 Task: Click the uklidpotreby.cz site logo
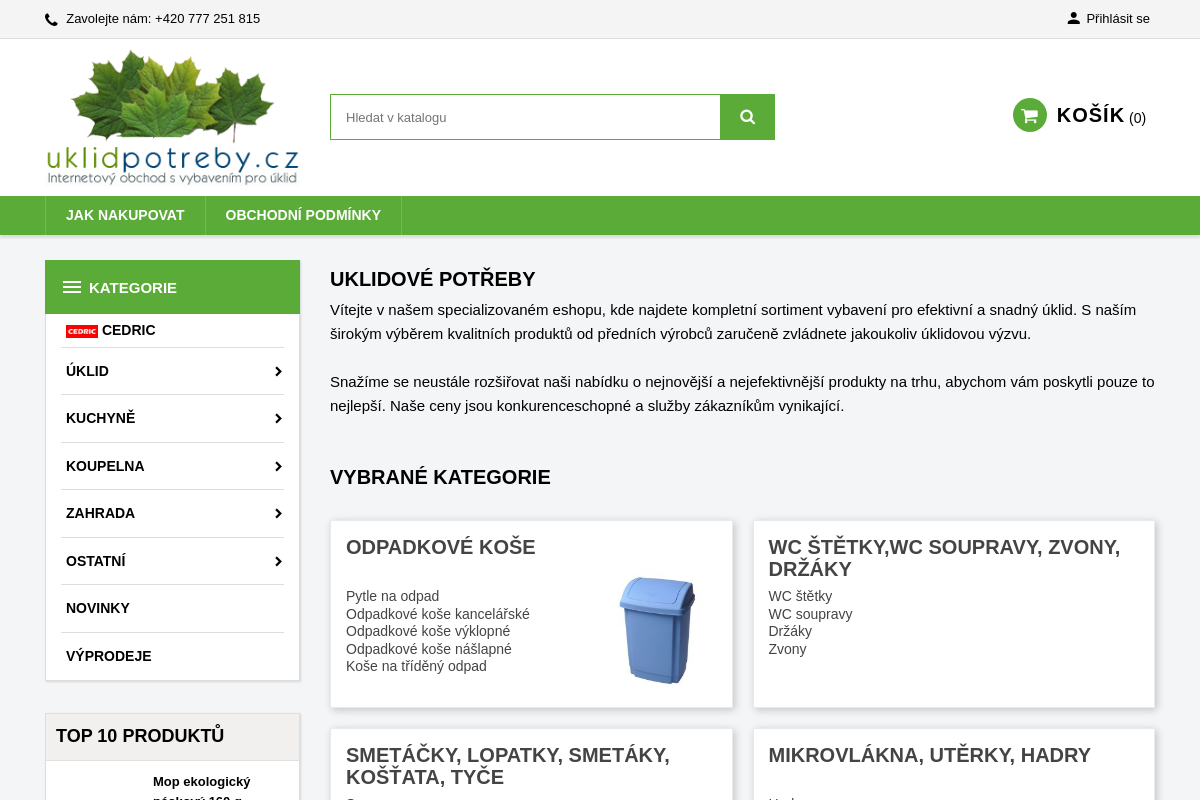point(172,116)
